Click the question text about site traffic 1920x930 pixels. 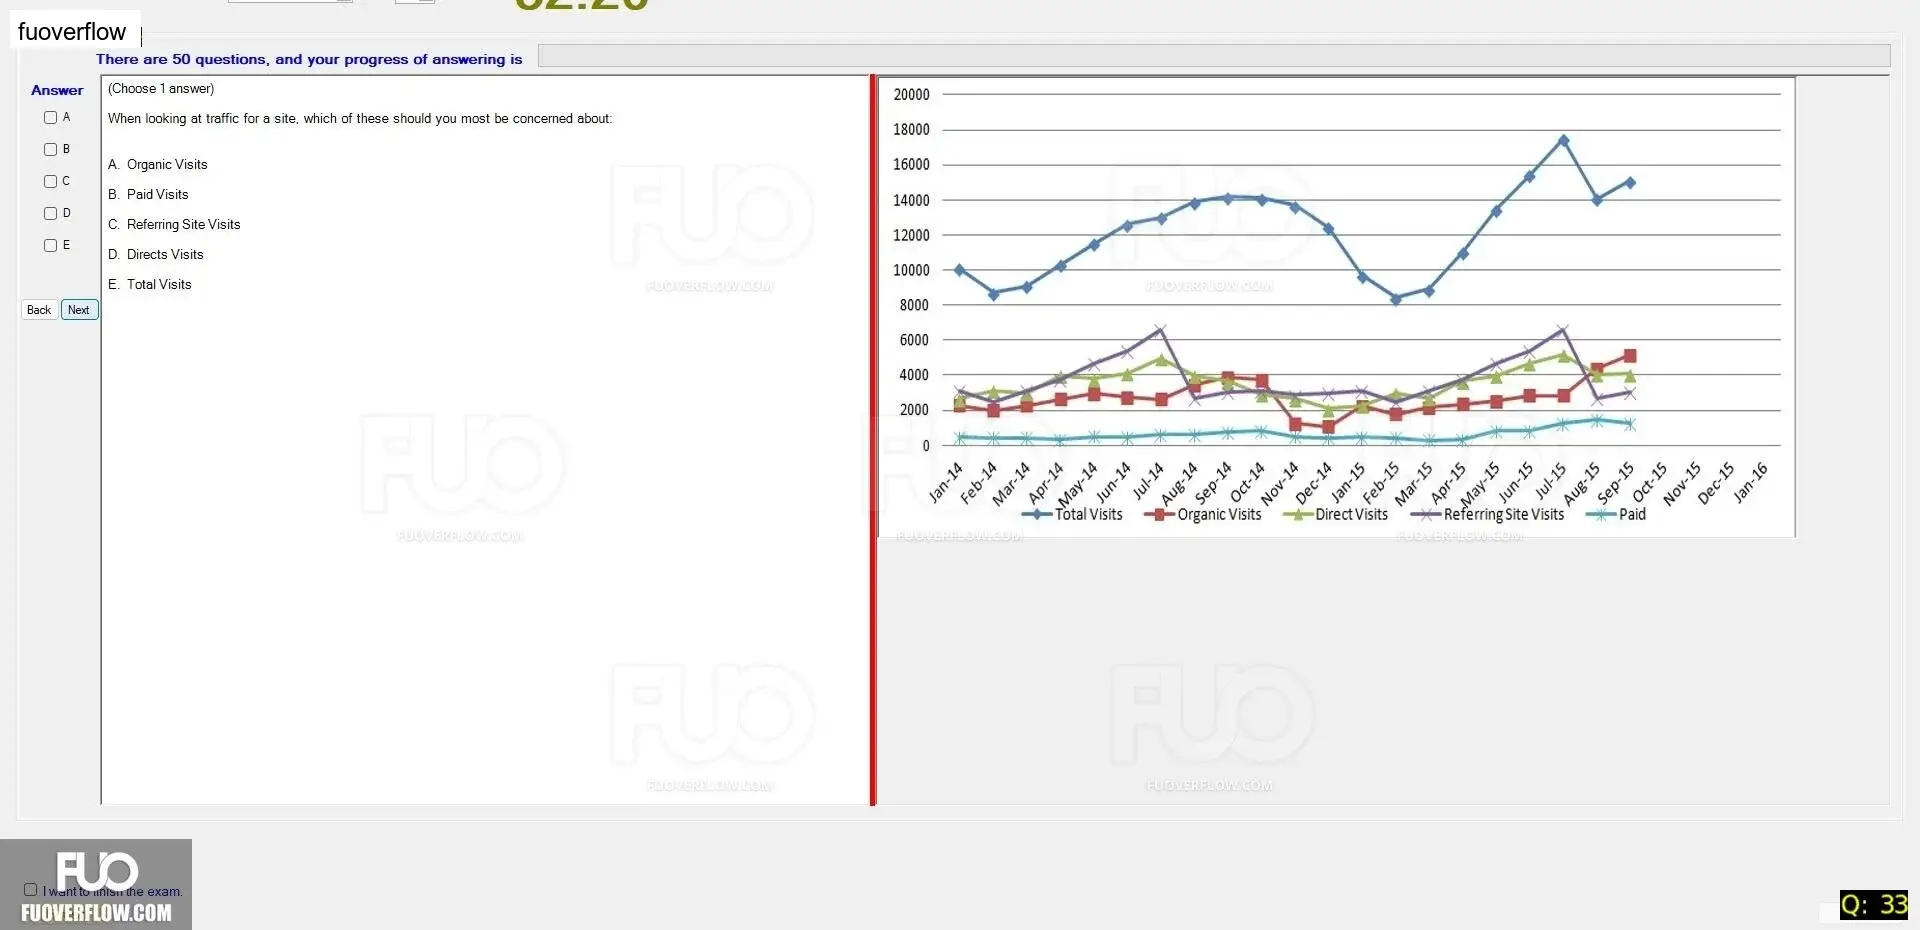click(x=360, y=119)
